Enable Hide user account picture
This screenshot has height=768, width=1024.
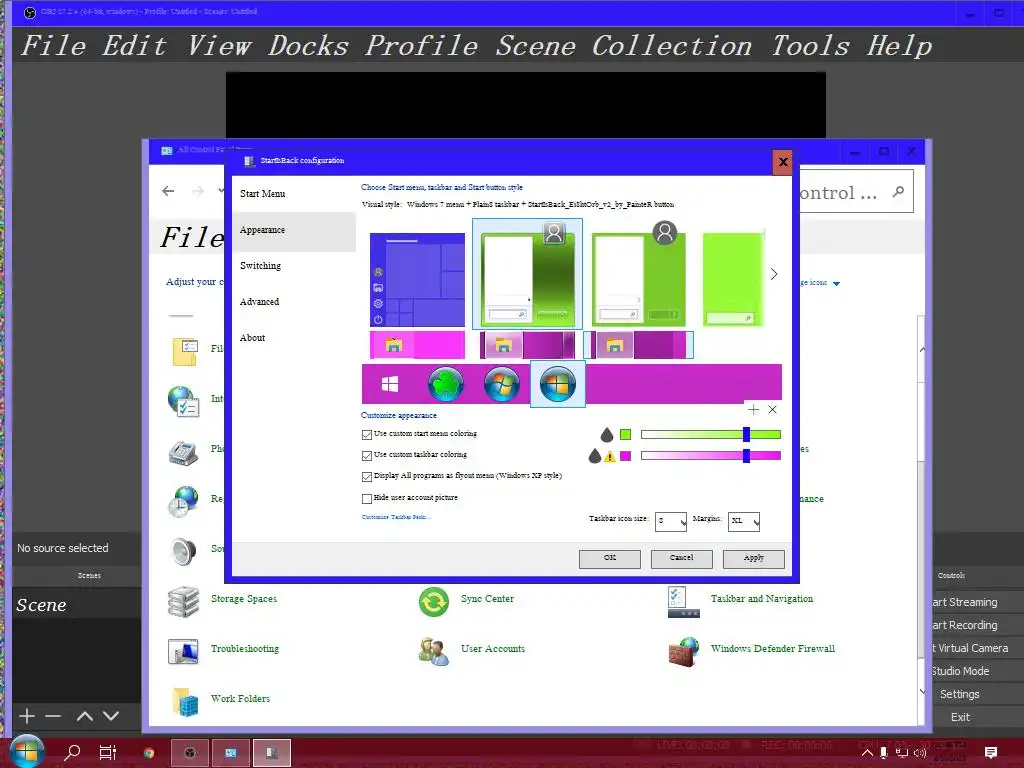tap(367, 498)
